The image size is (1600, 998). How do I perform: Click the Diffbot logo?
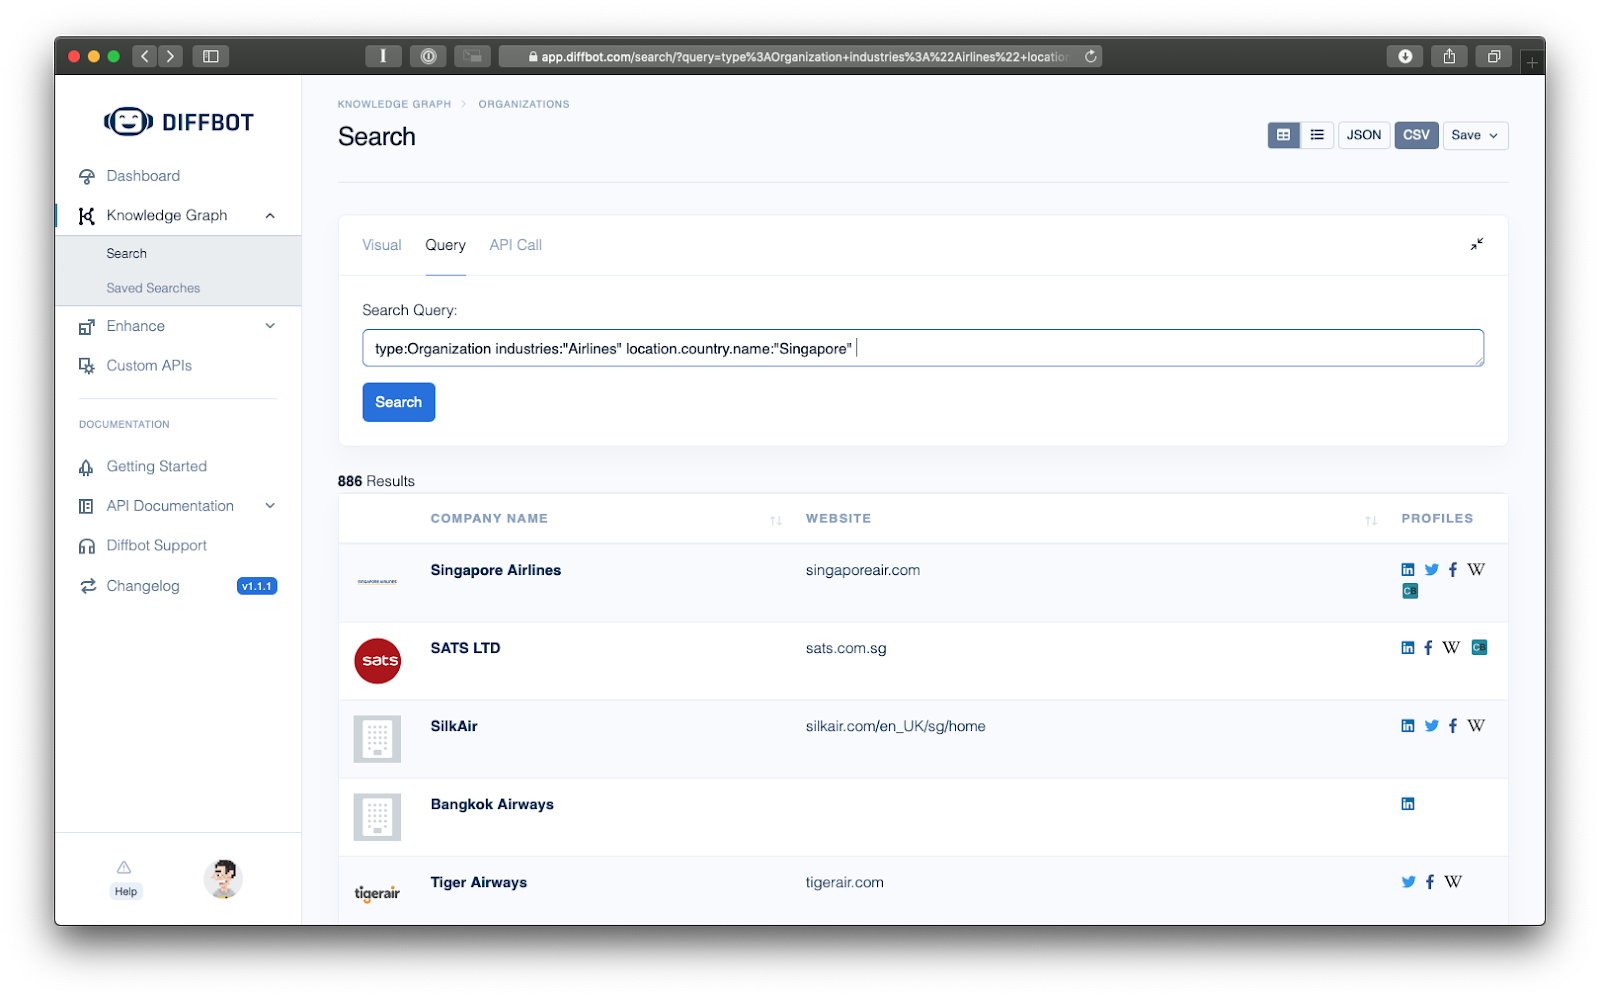point(179,122)
